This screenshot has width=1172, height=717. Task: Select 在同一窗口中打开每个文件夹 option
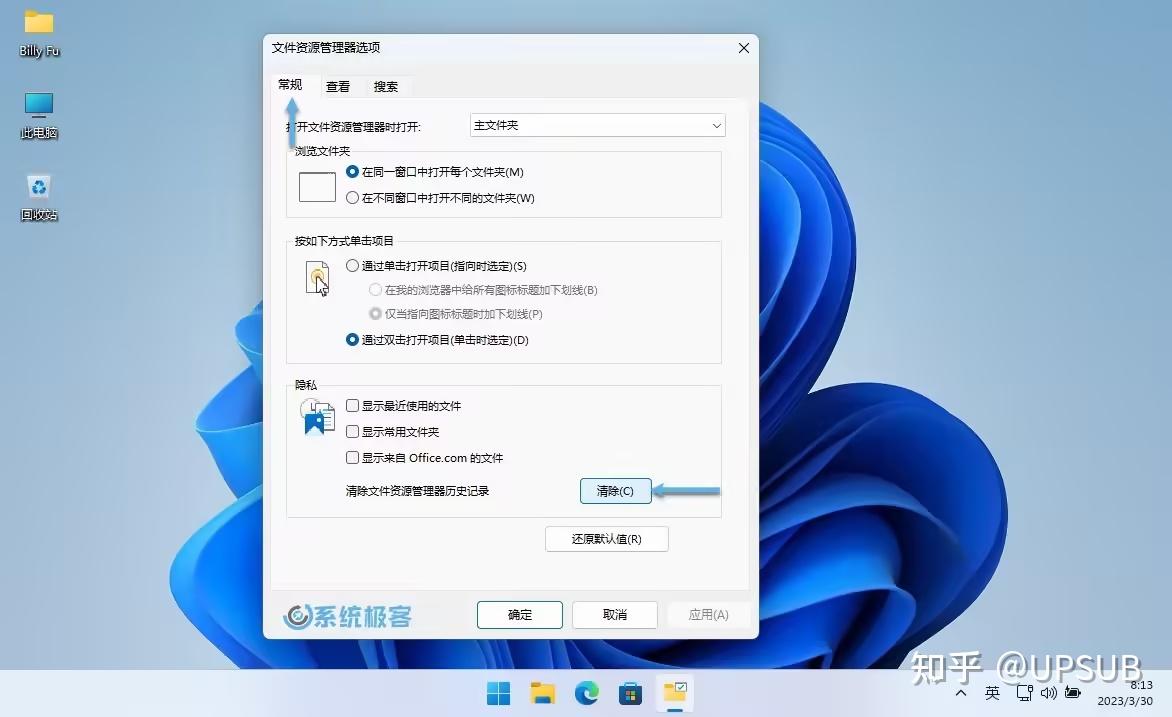pyautogui.click(x=352, y=171)
